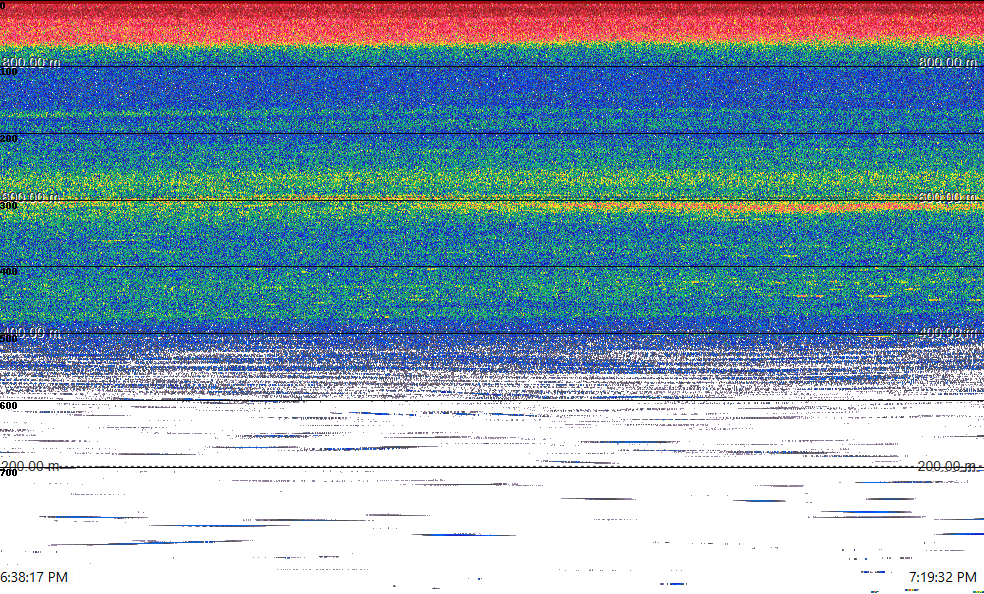This screenshot has width=984, height=594.
Task: Select the 200 depth tick label
Action: coord(9,139)
